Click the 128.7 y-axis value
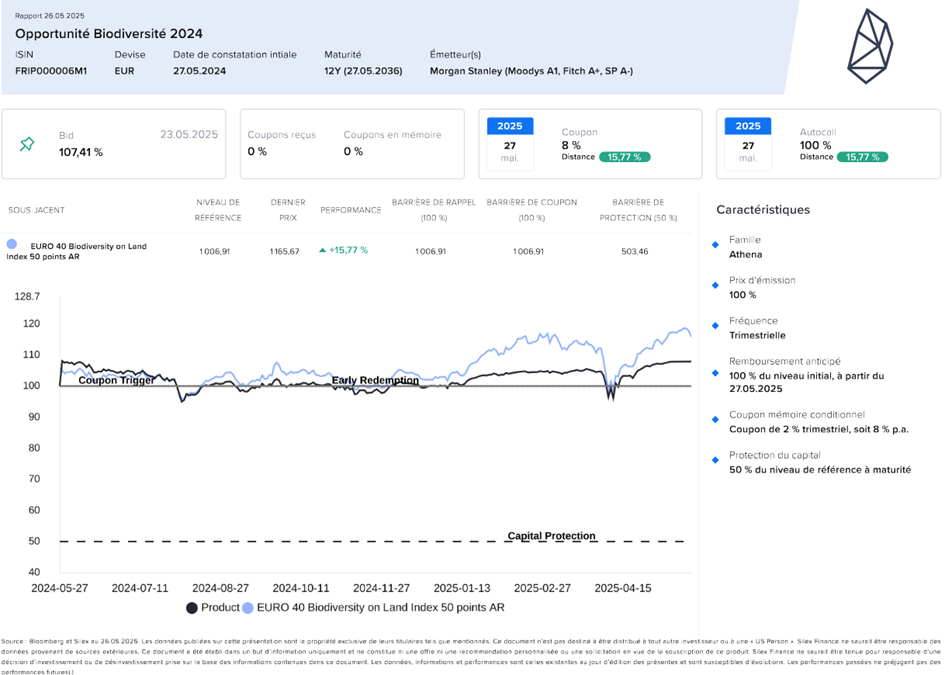 [27, 297]
